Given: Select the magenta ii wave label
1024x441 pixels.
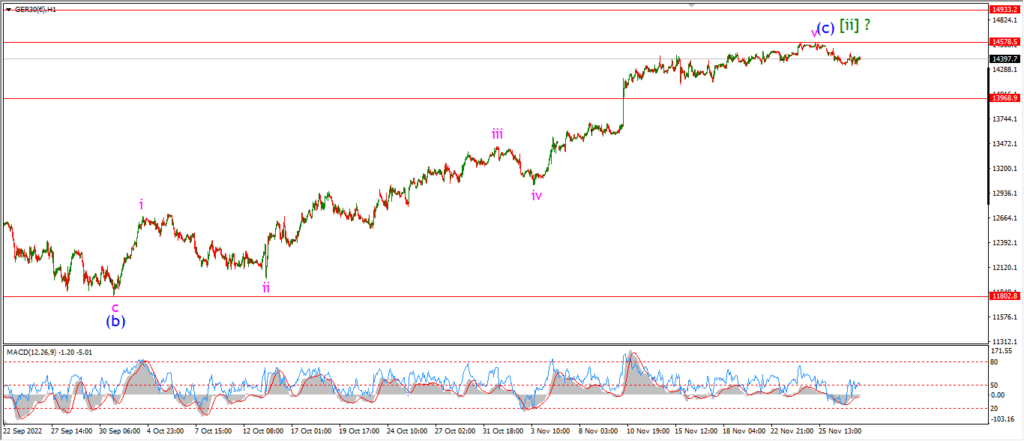Looking at the screenshot, I should click(266, 287).
